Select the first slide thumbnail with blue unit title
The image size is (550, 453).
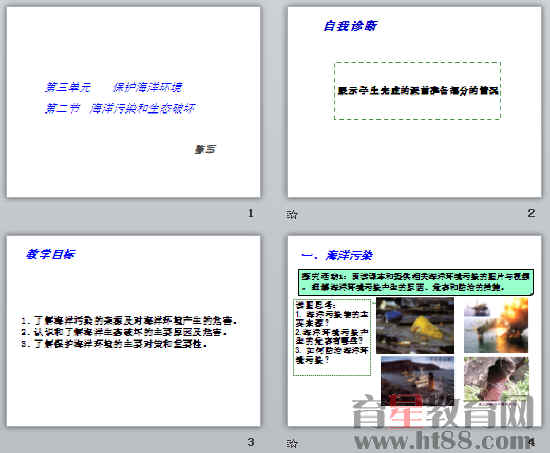click(134, 102)
